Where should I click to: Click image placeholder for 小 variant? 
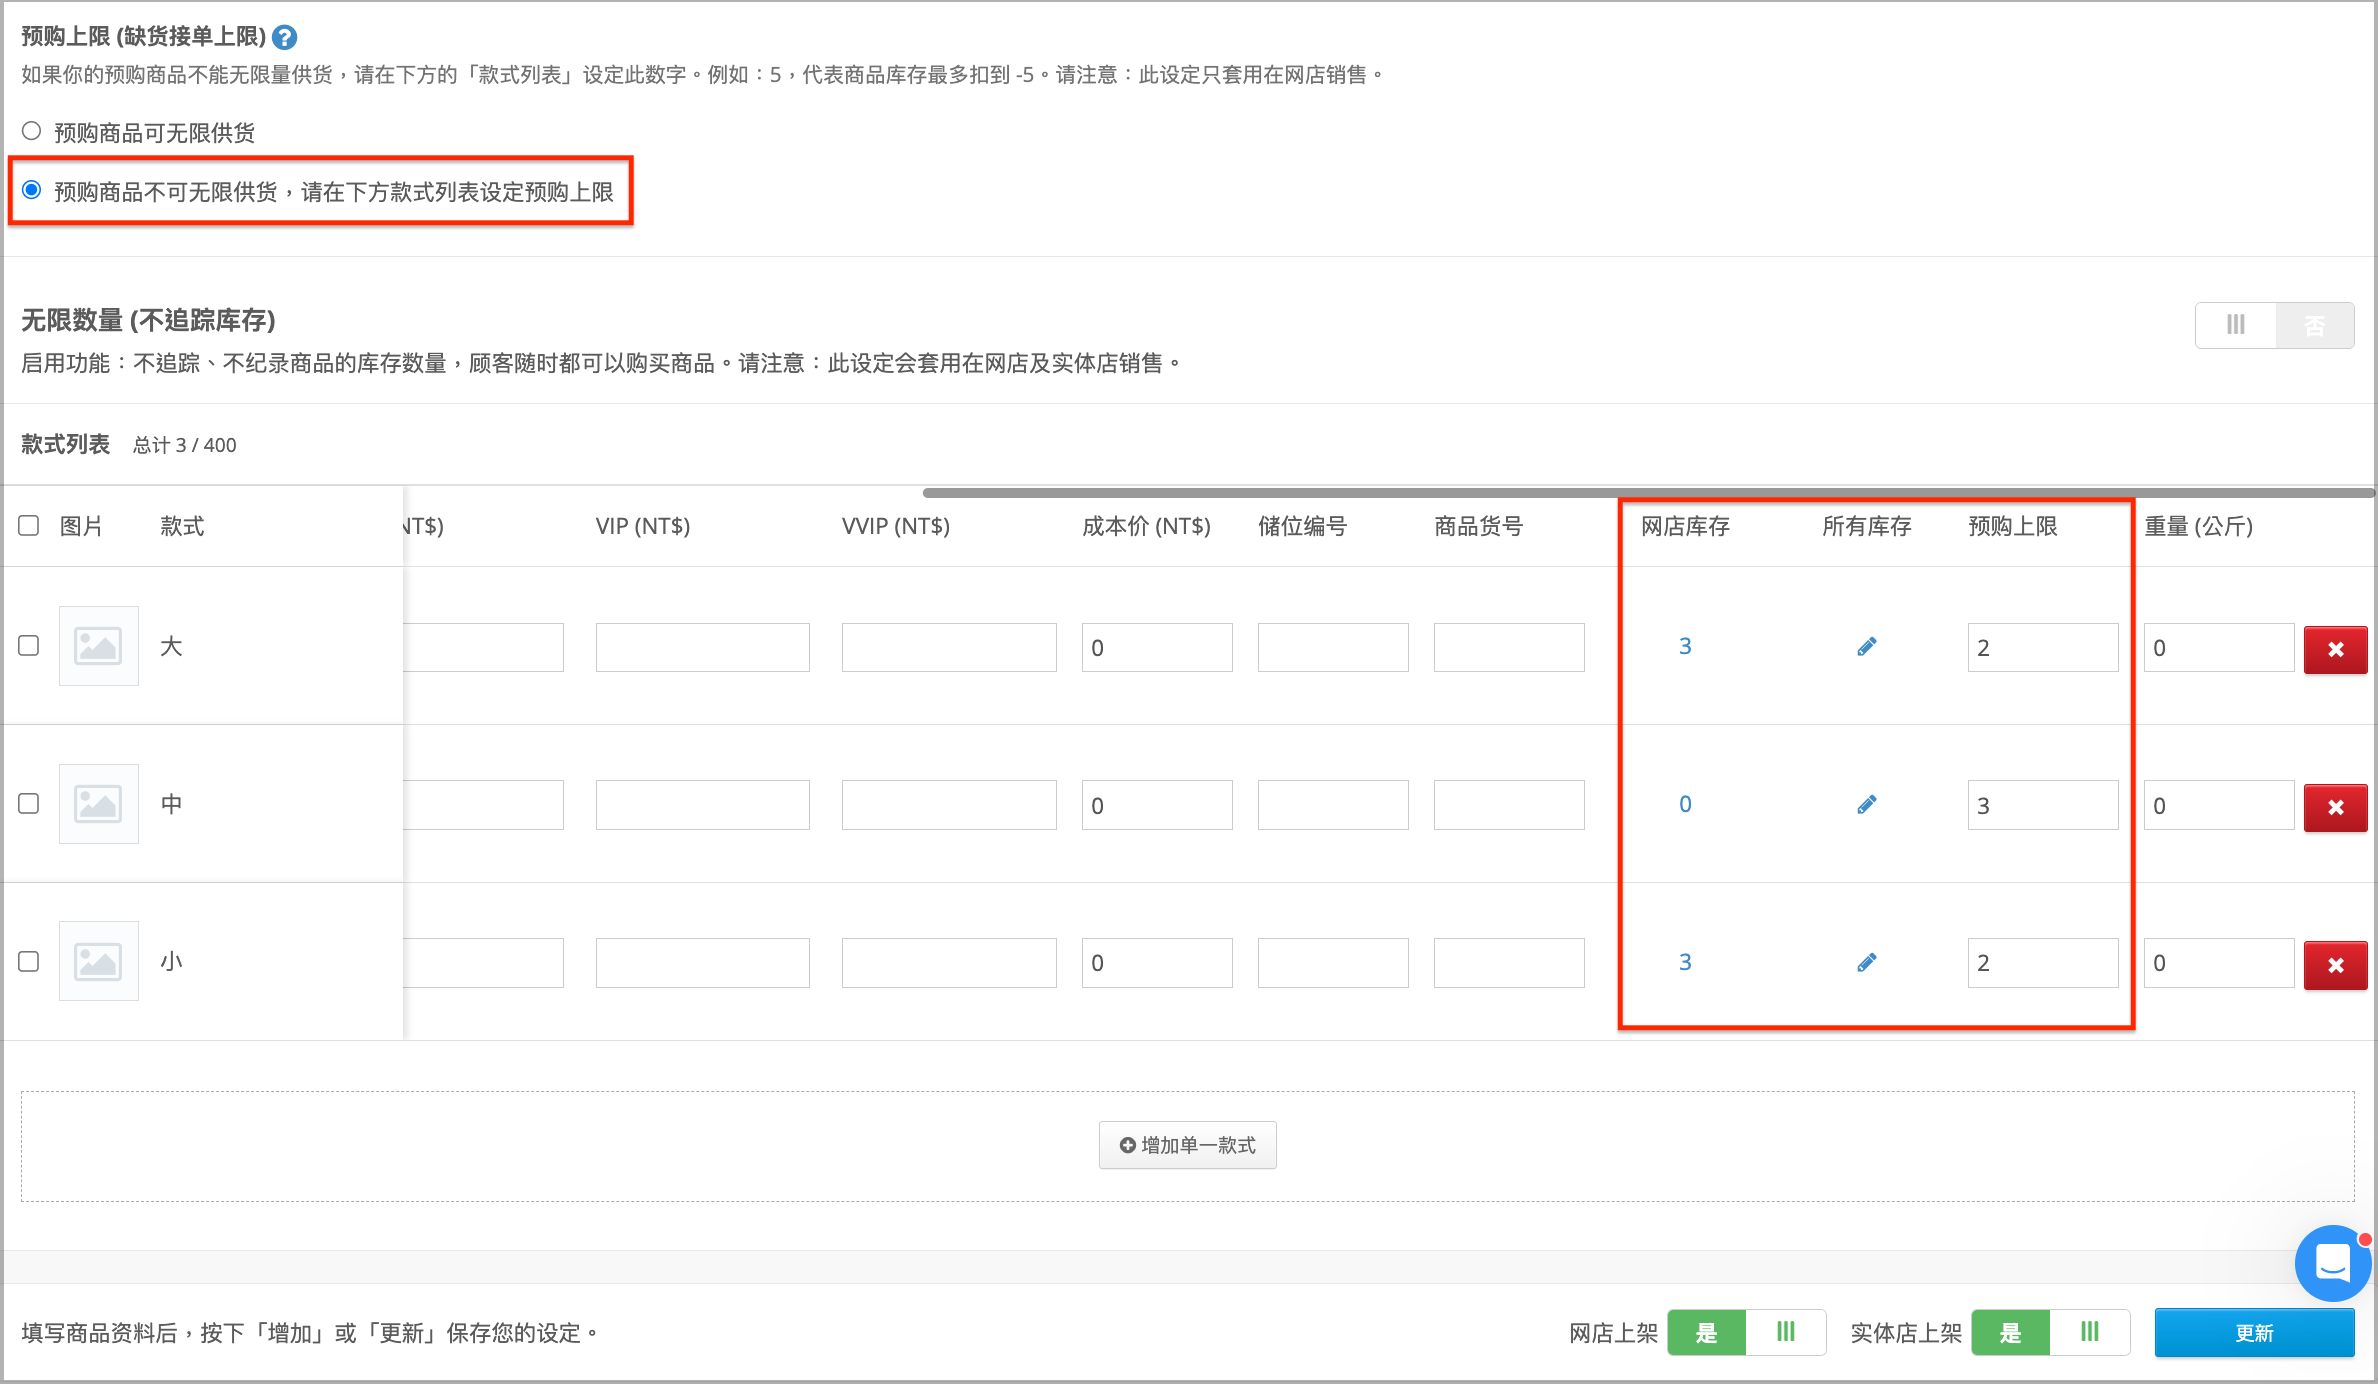click(98, 961)
